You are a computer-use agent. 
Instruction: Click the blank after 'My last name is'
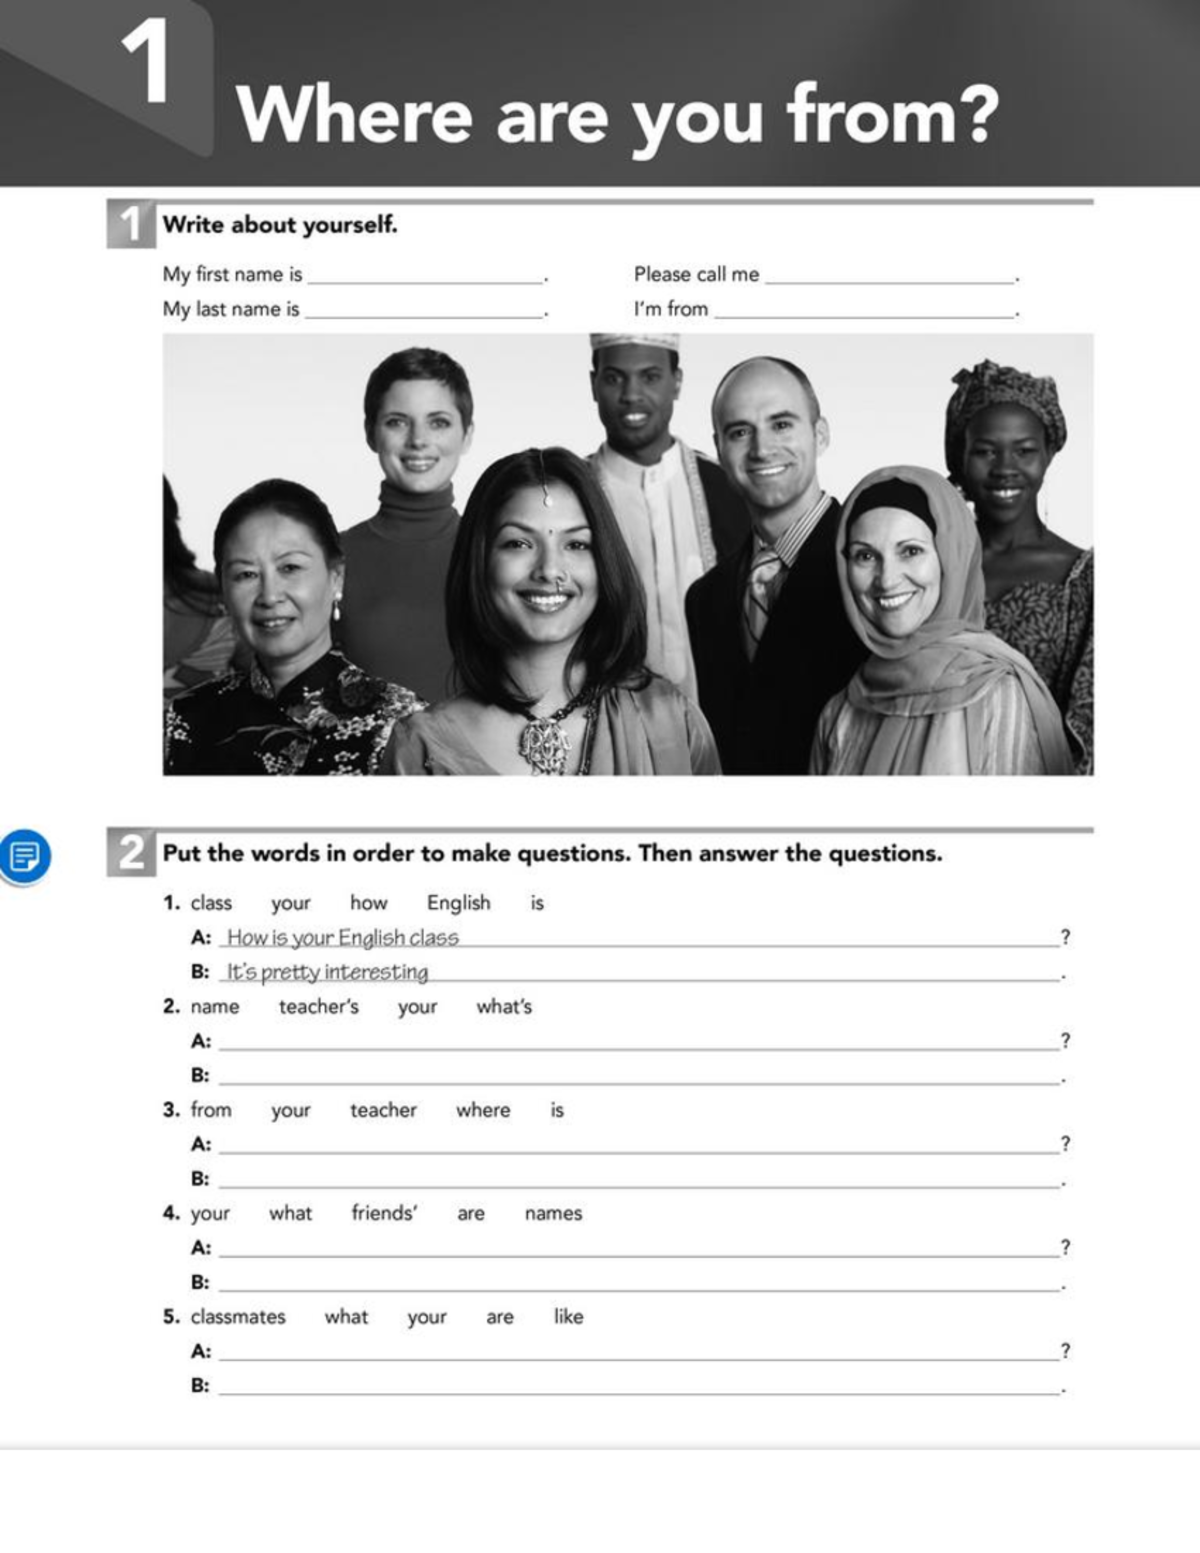click(424, 311)
